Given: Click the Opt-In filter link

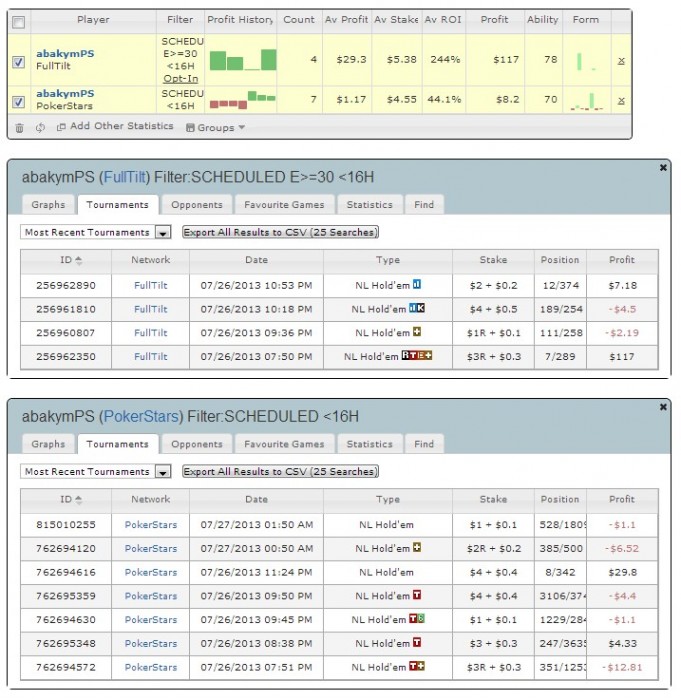Looking at the screenshot, I should click(x=181, y=79).
